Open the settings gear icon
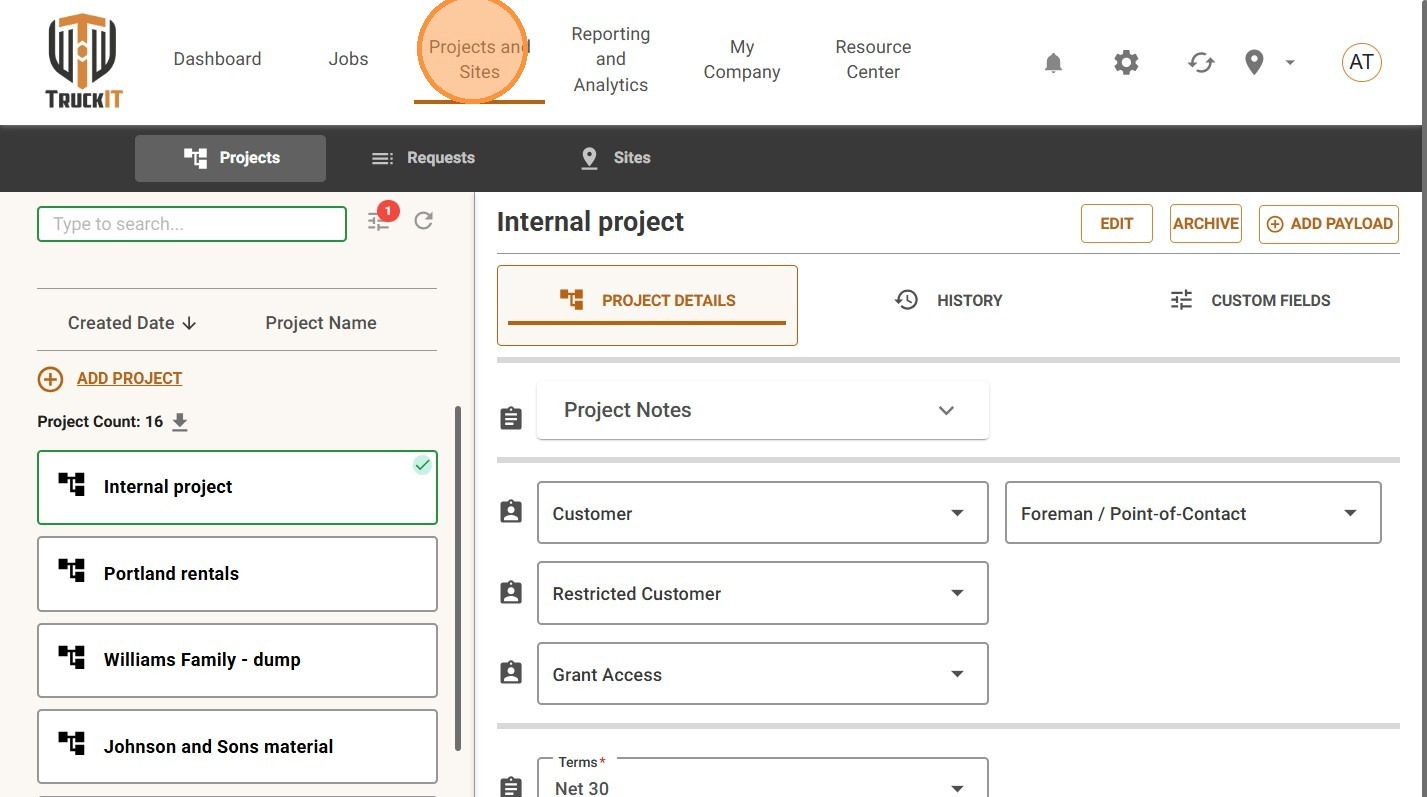This screenshot has height=797, width=1427. (x=1126, y=63)
